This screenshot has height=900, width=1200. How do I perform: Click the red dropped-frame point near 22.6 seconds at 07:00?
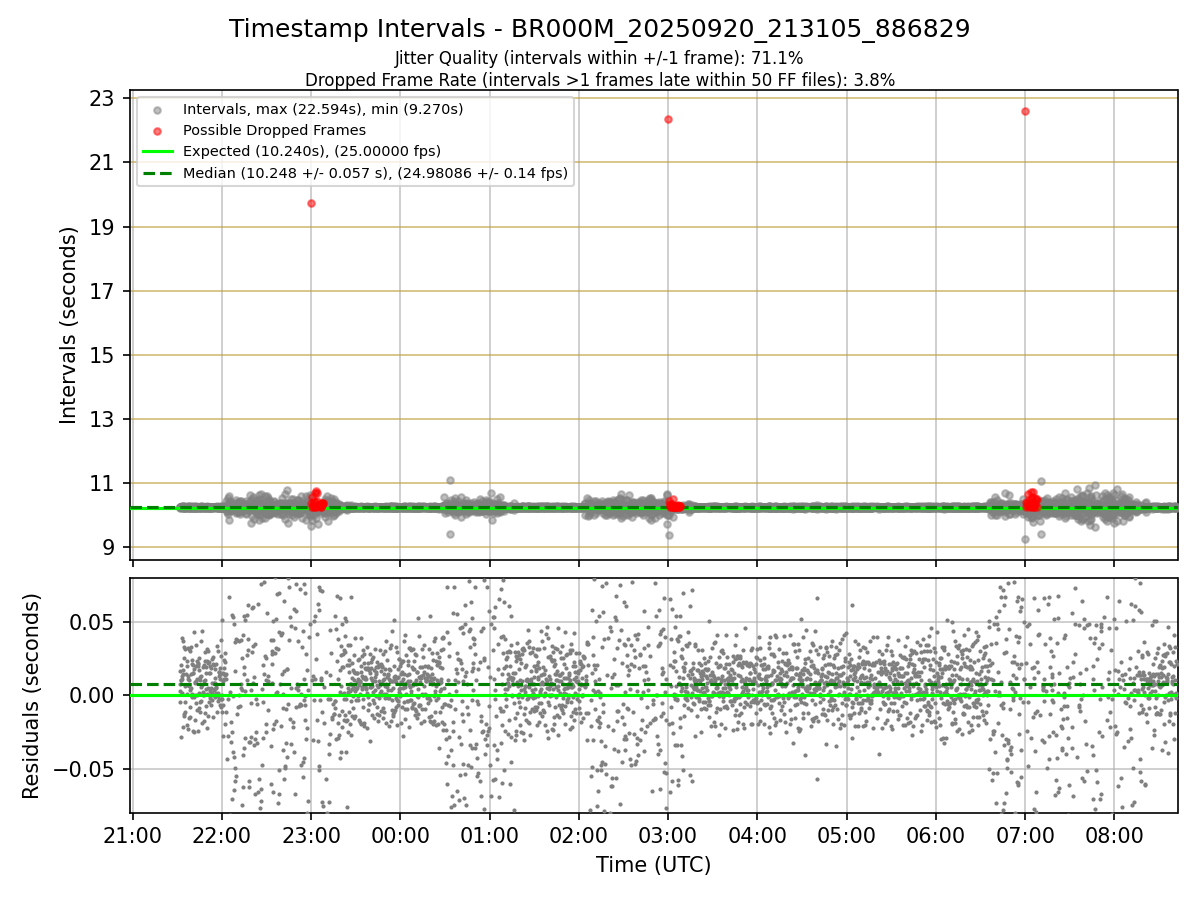pos(1025,111)
